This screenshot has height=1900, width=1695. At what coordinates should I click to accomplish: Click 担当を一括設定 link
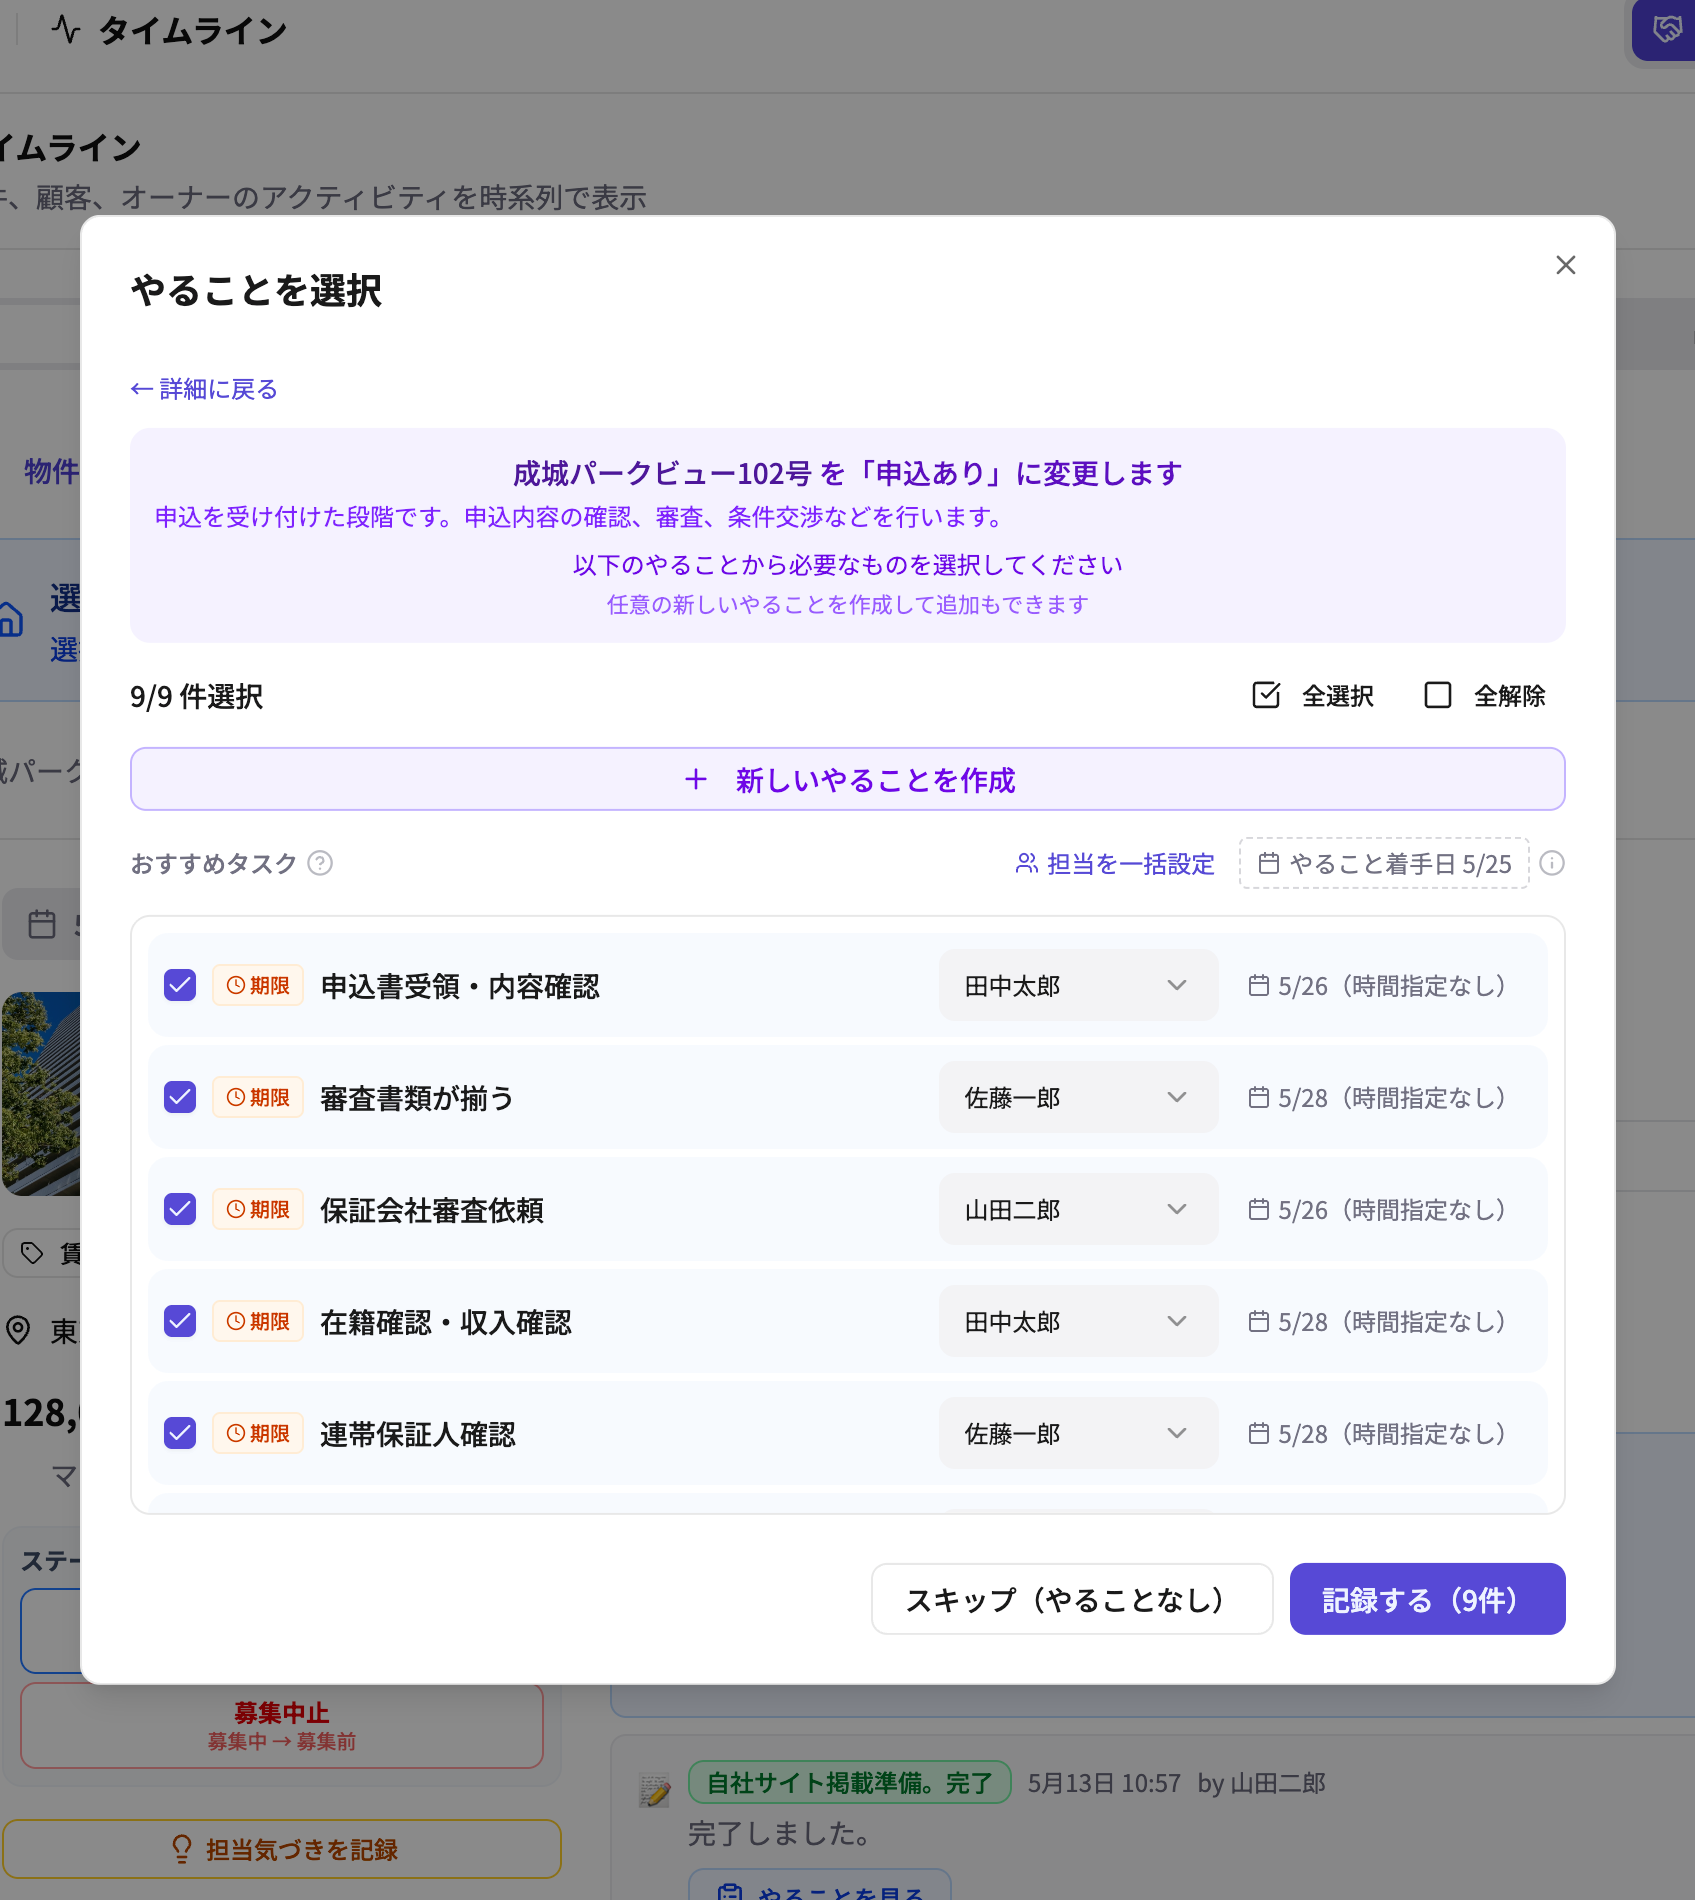(x=1115, y=863)
